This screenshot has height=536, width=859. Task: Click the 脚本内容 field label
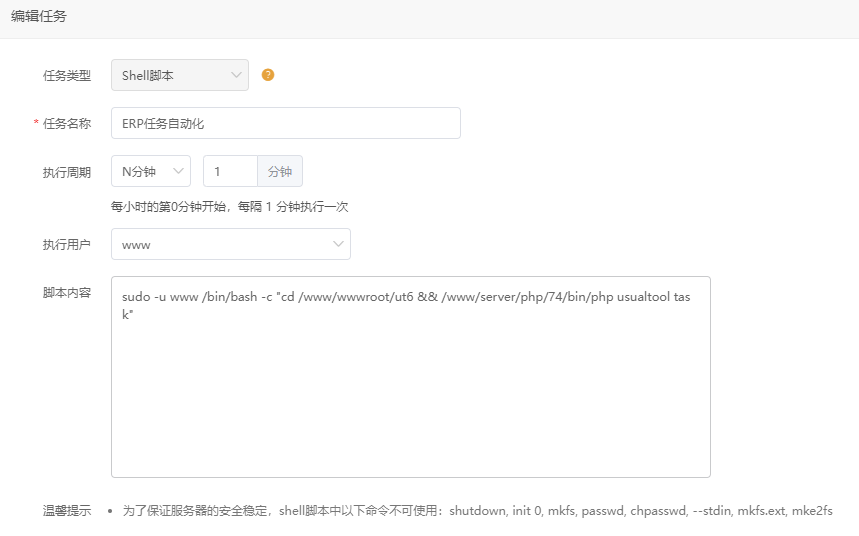pos(67,293)
